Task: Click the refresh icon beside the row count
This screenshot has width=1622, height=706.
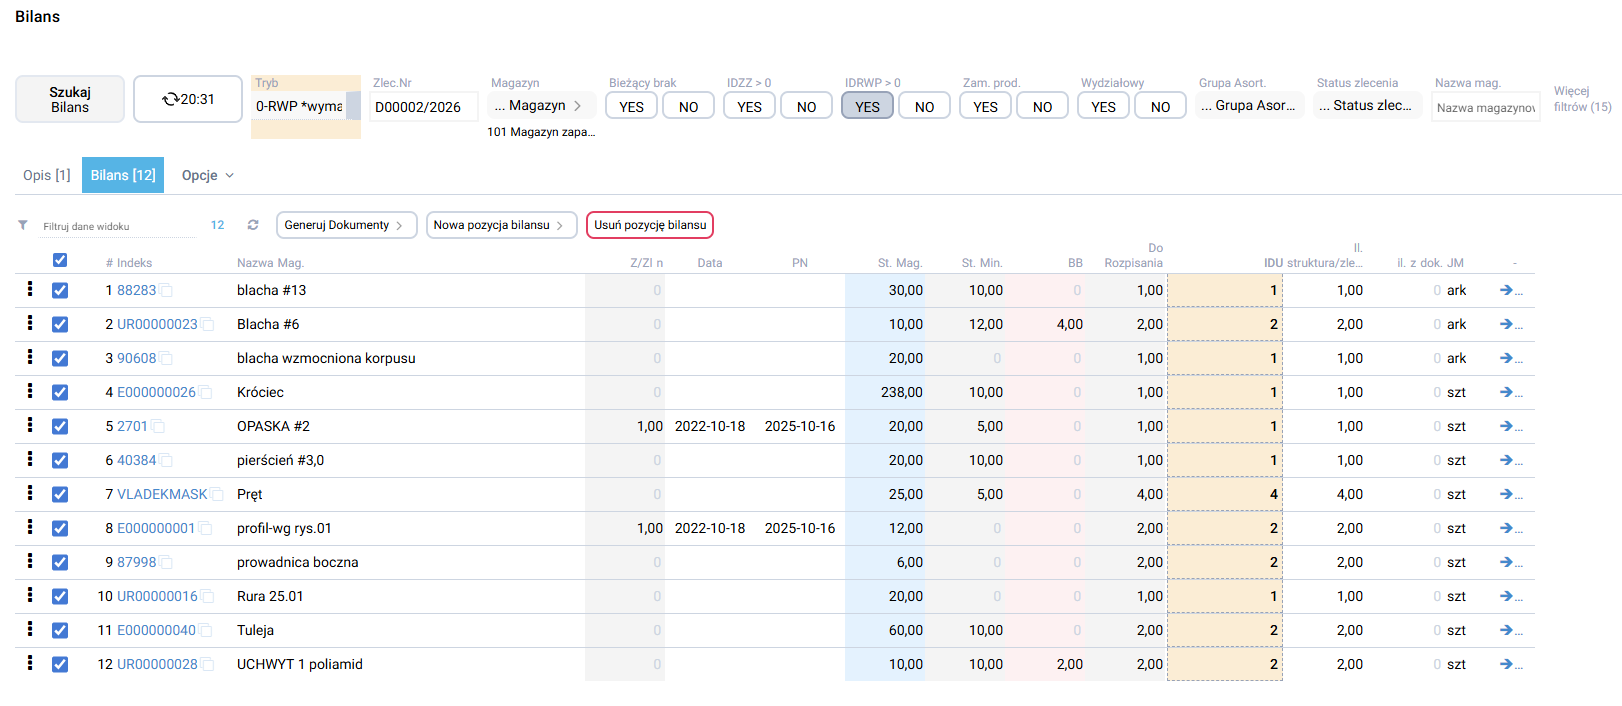Action: pyautogui.click(x=253, y=225)
